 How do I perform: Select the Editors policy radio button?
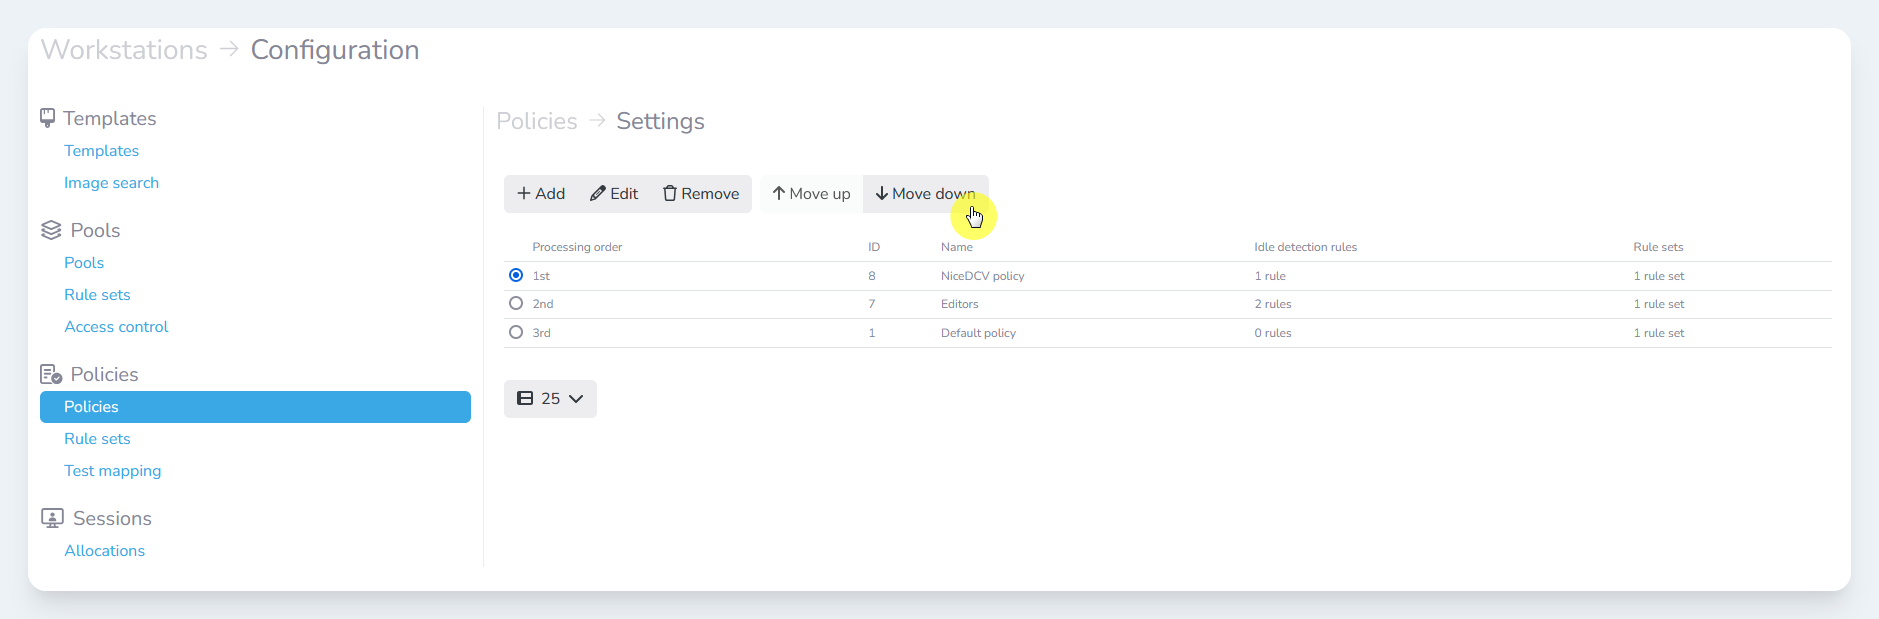516,303
